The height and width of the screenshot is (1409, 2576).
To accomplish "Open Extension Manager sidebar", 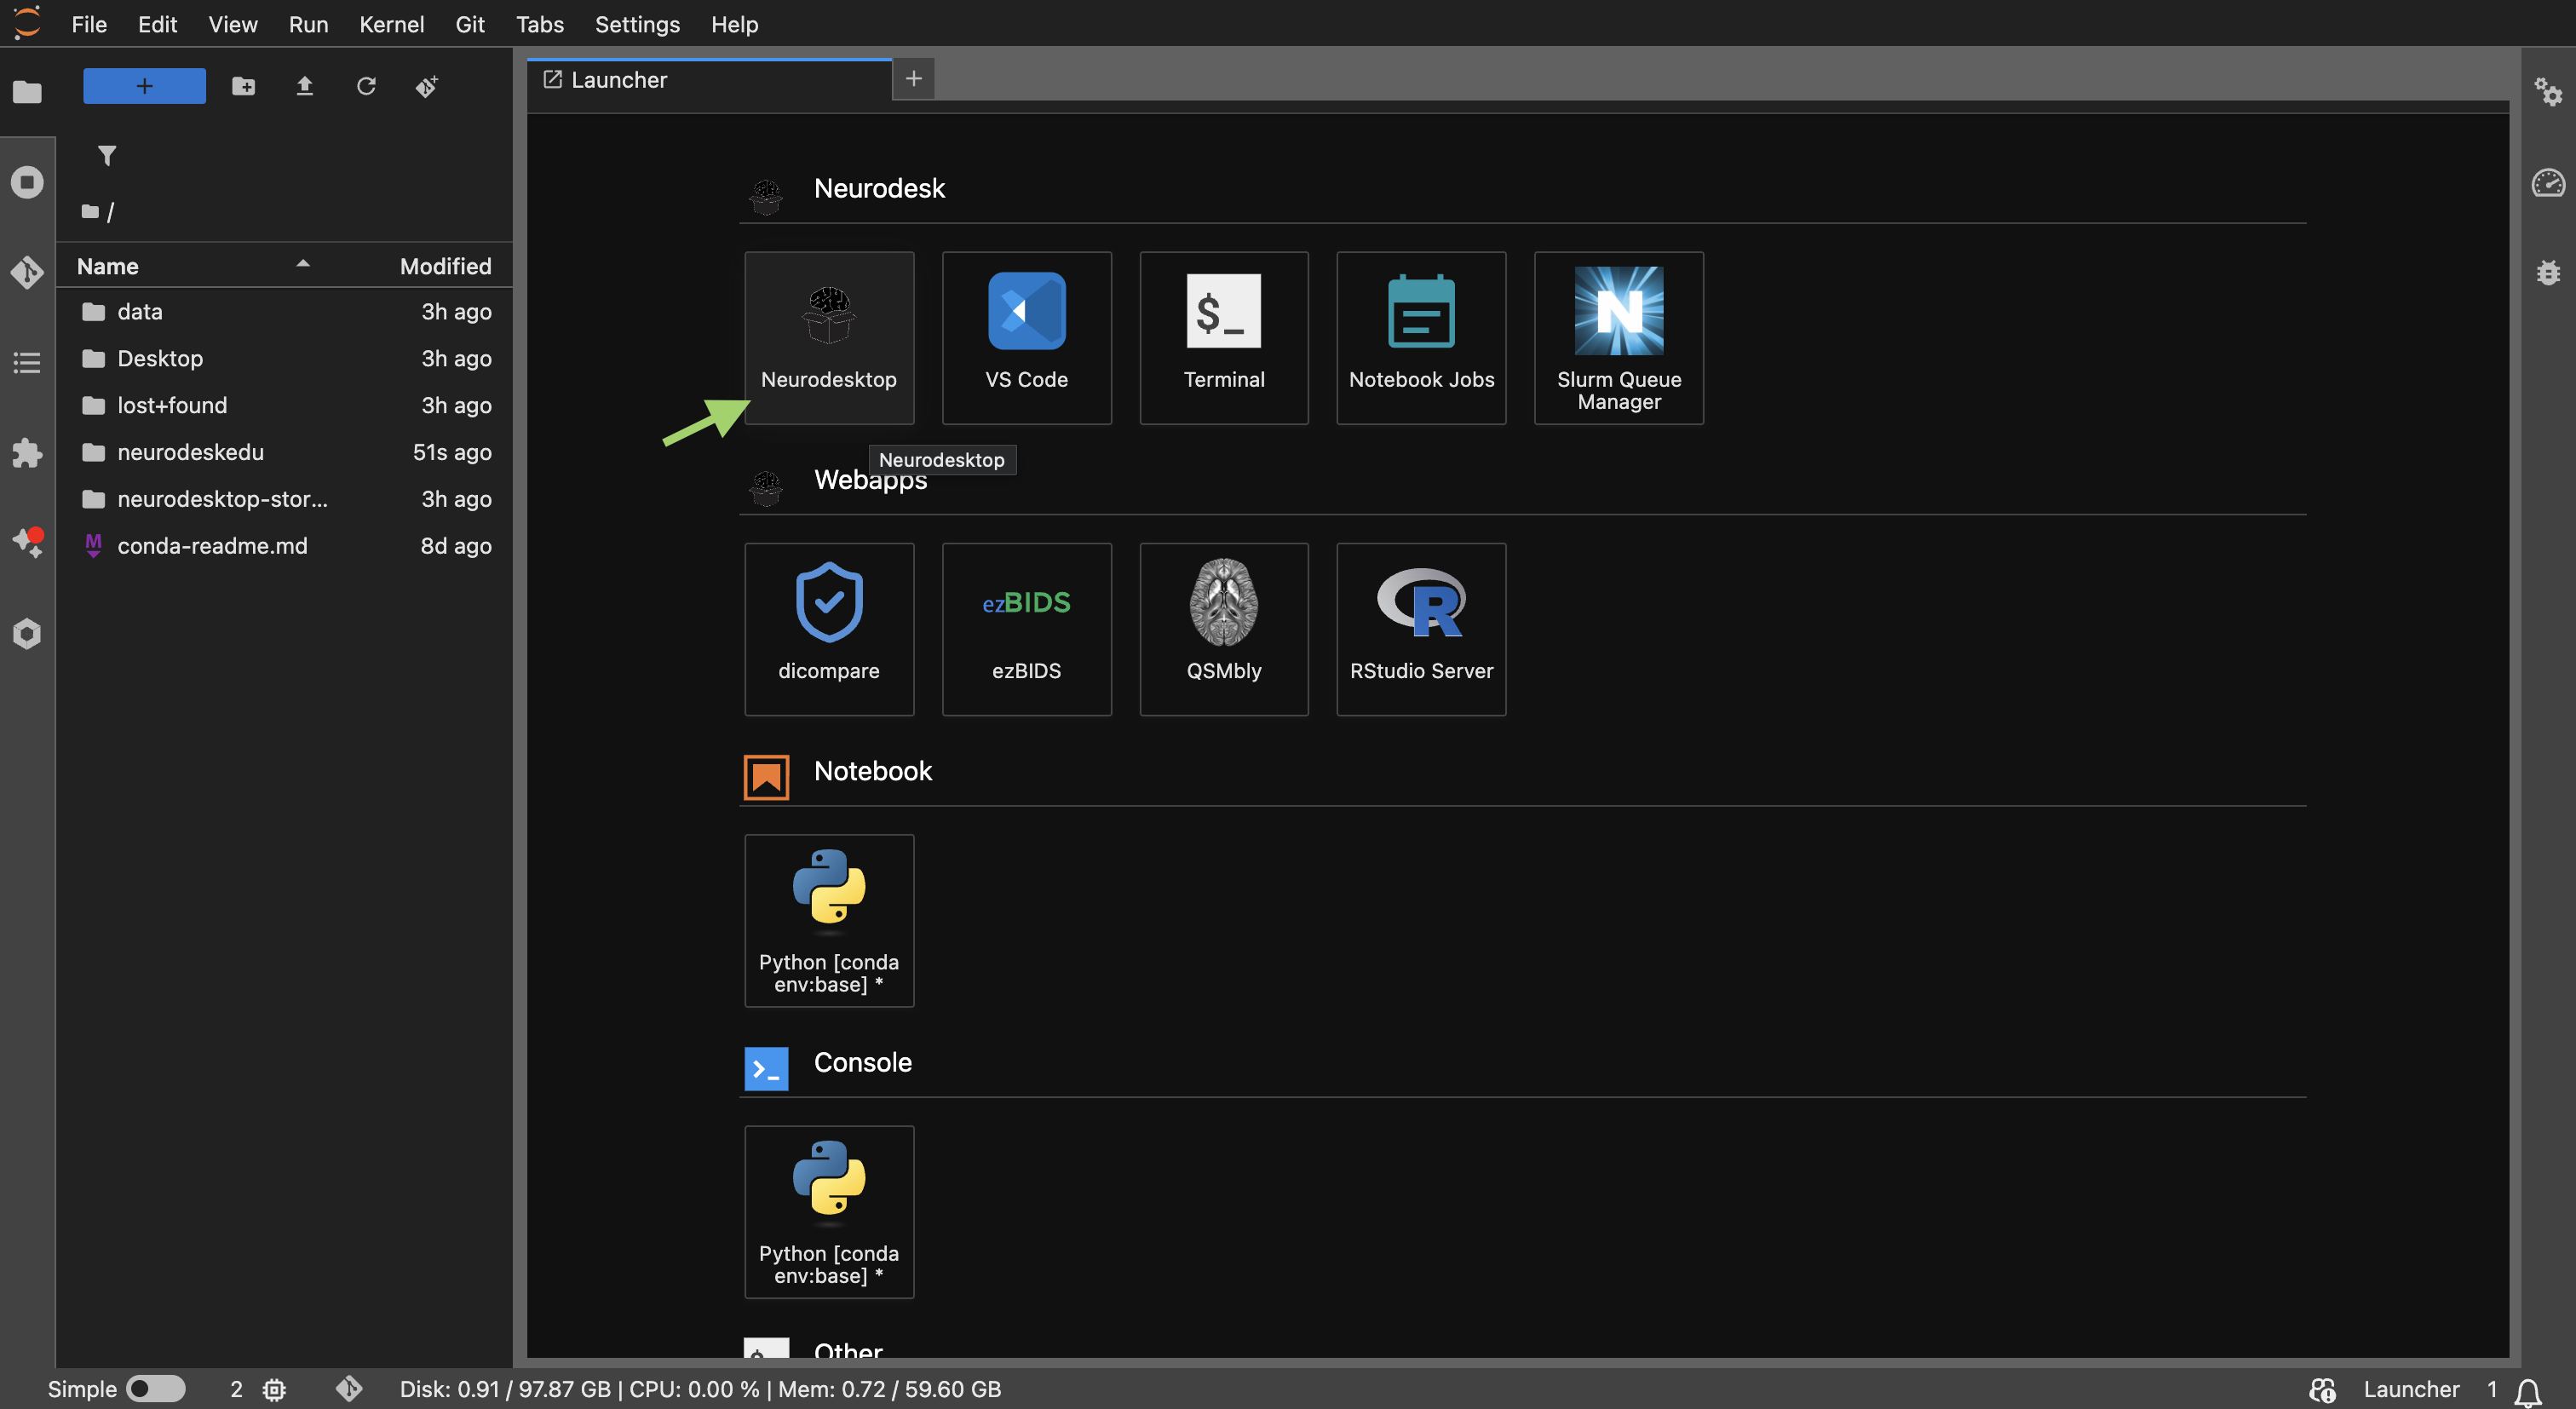I will pyautogui.click(x=27, y=453).
